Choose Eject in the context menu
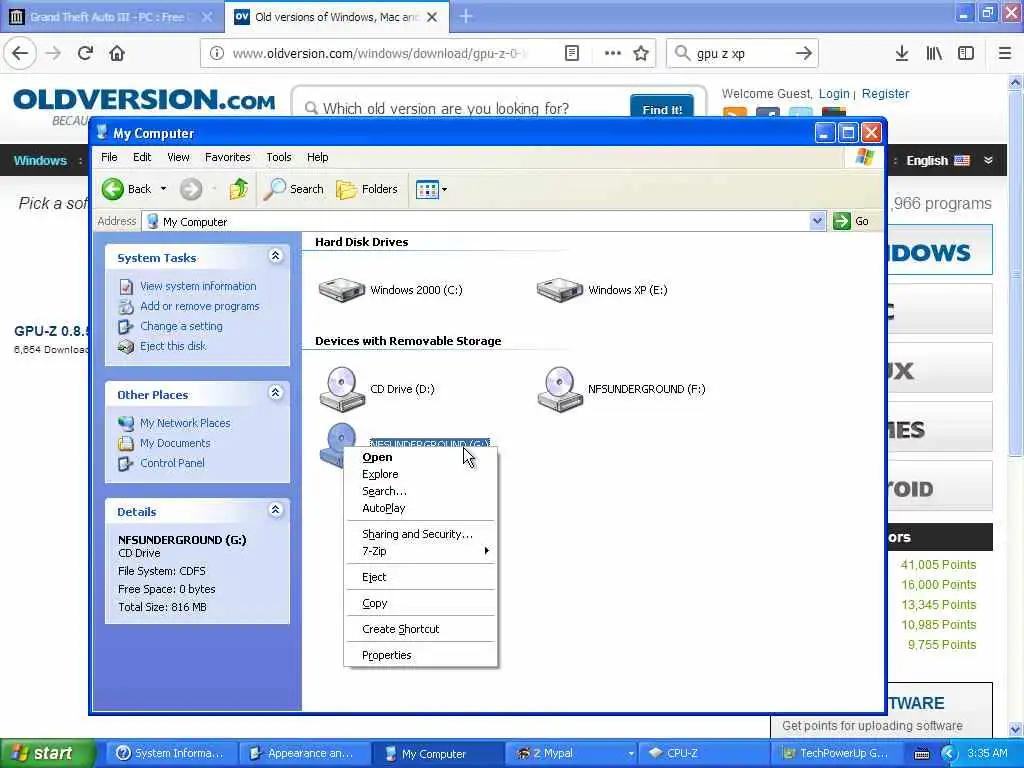Viewport: 1024px width, 768px height. pos(421,577)
